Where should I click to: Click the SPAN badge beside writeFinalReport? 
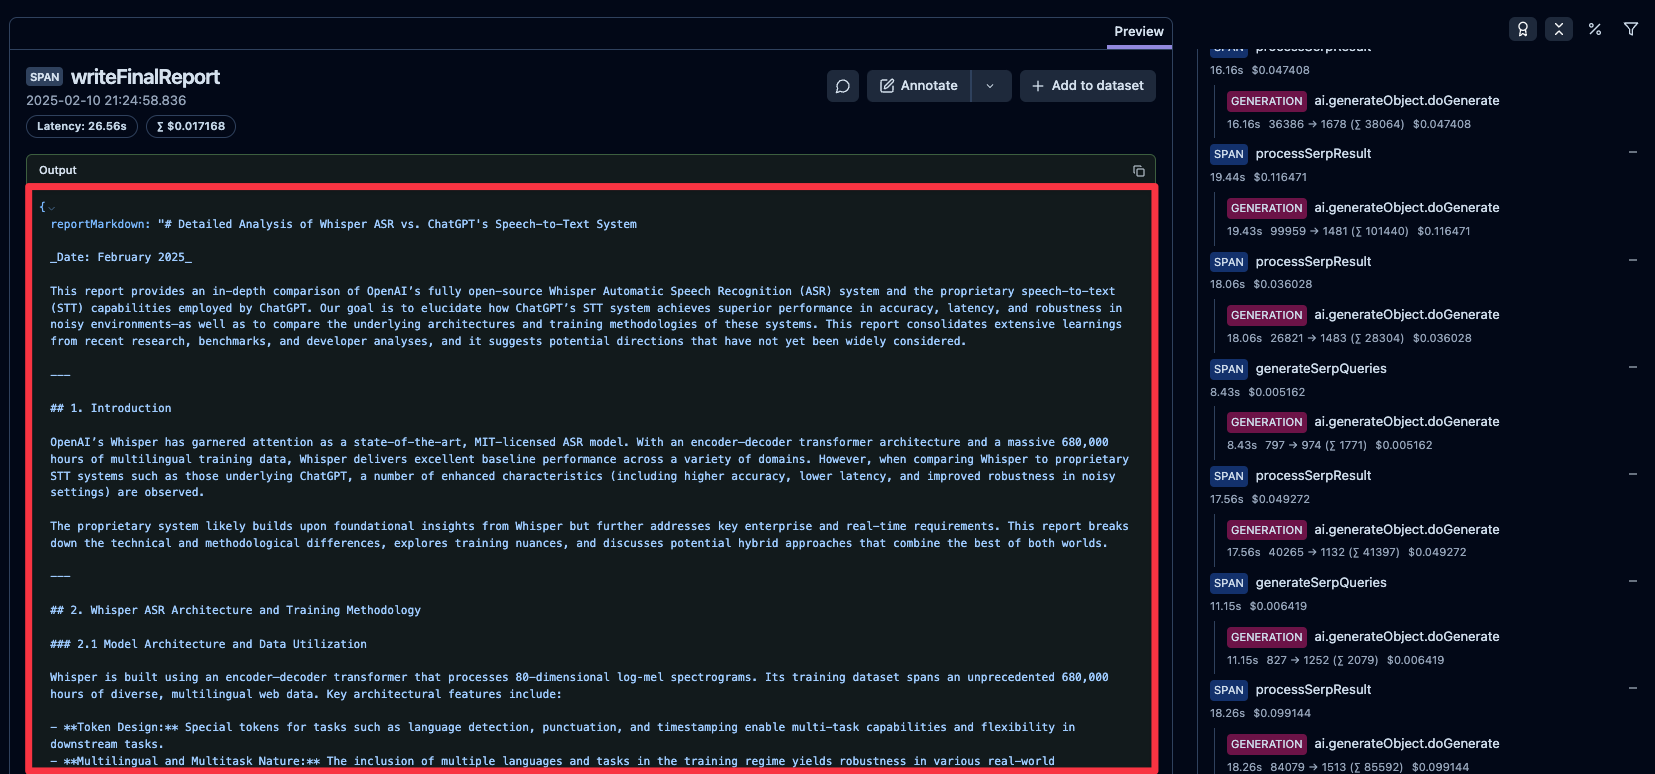point(45,77)
